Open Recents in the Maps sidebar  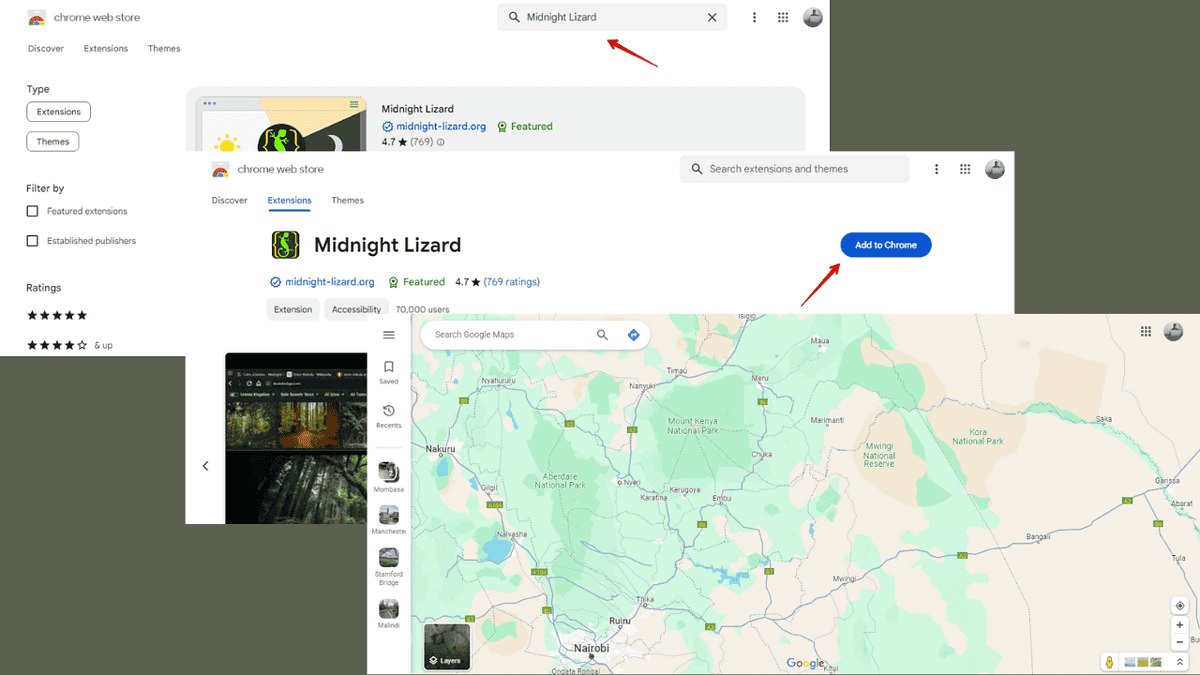click(x=389, y=415)
